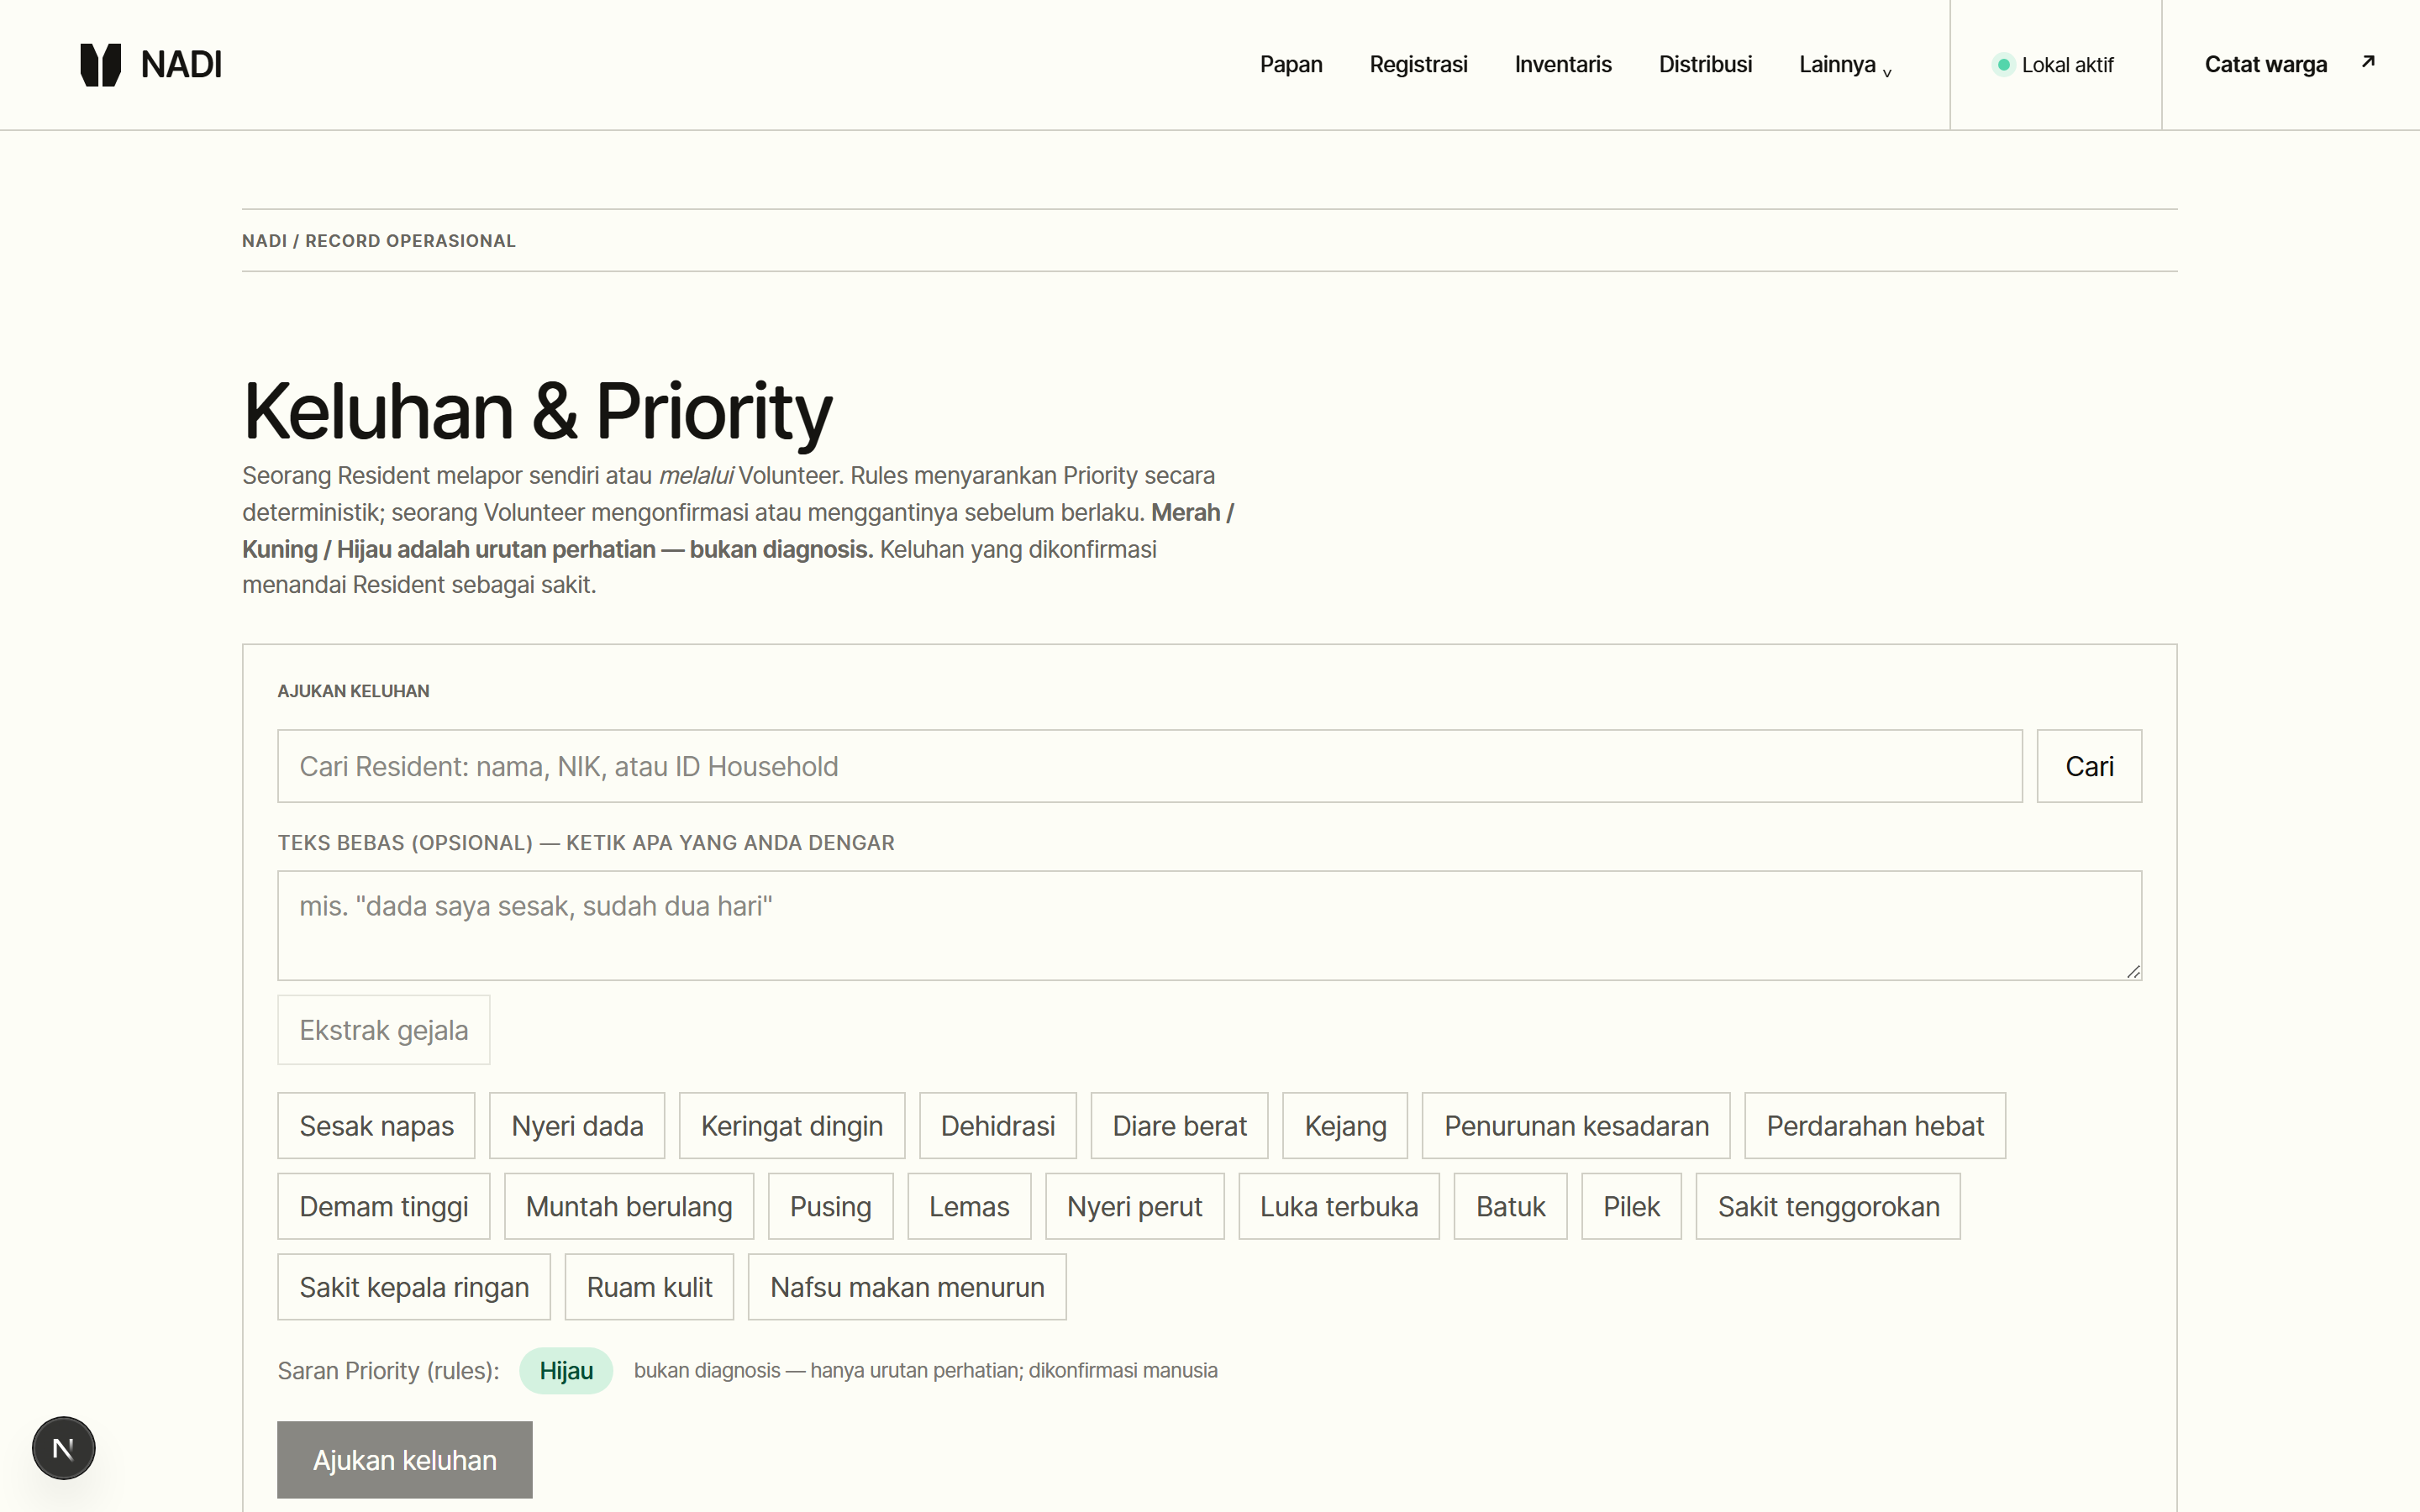This screenshot has height=1512, width=2420.
Task: Toggle the Perdarahan hebat symptom chip
Action: point(1875,1125)
